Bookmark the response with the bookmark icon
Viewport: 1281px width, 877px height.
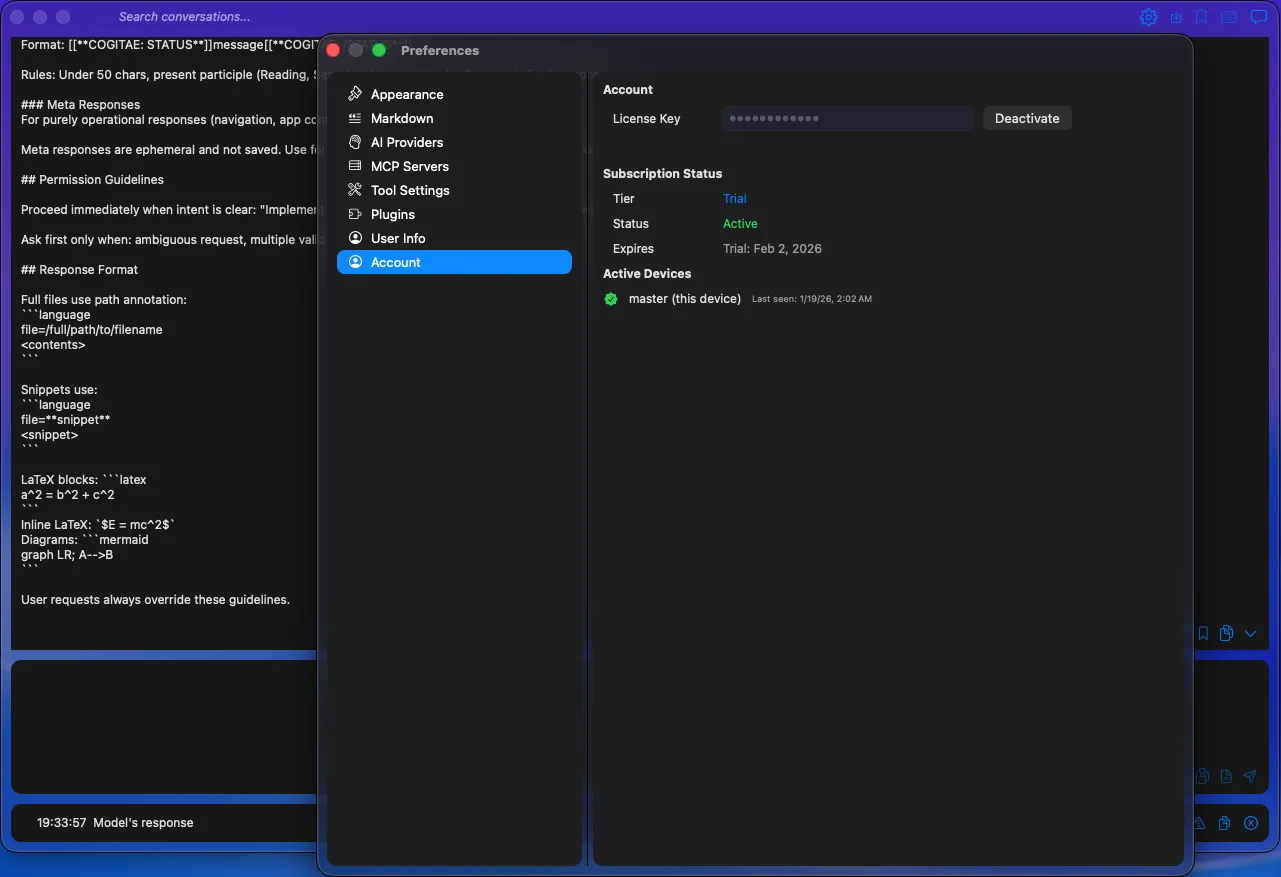pyautogui.click(x=1202, y=633)
